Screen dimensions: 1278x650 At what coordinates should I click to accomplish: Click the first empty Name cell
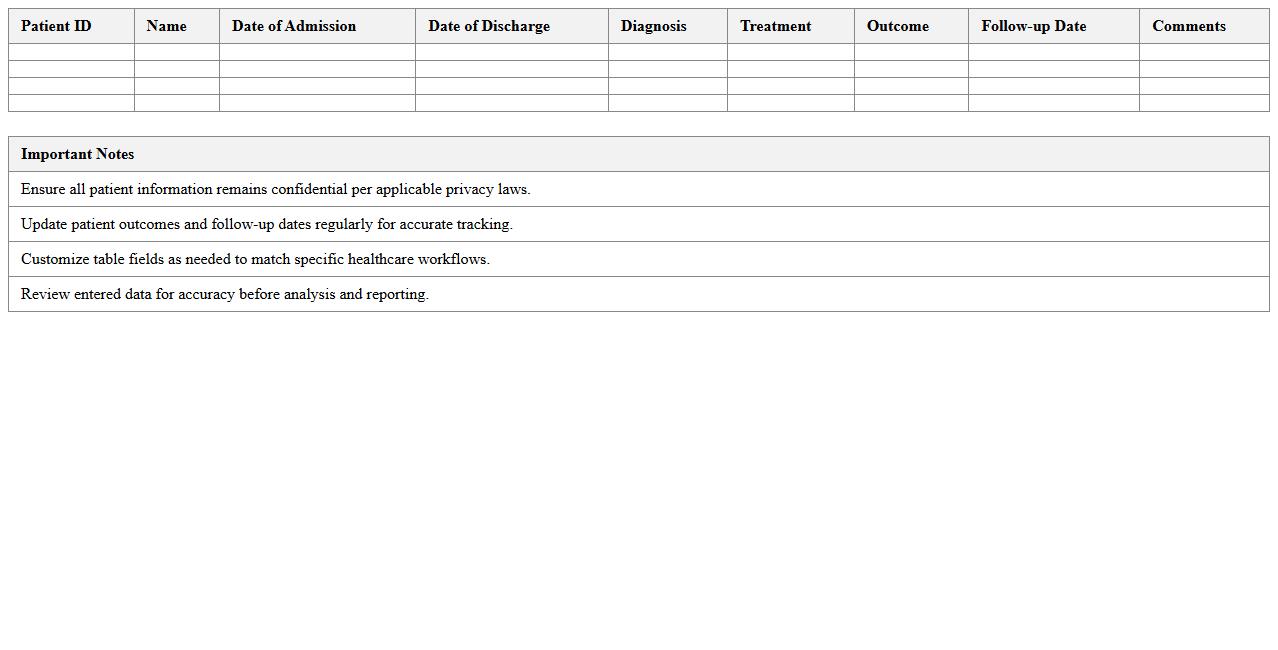[176, 51]
